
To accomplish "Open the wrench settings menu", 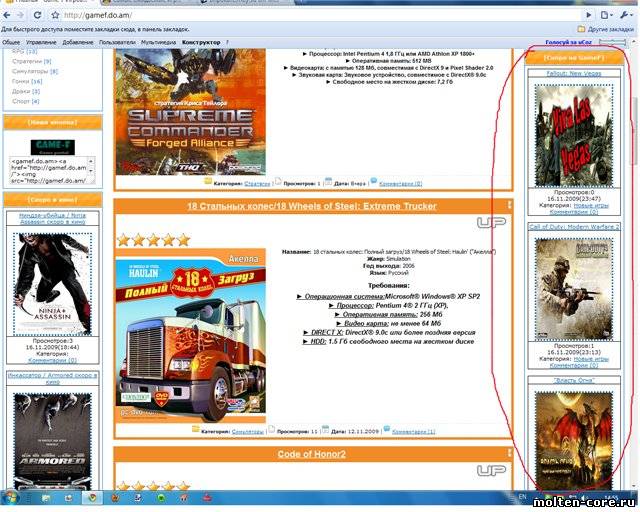I will (625, 15).
